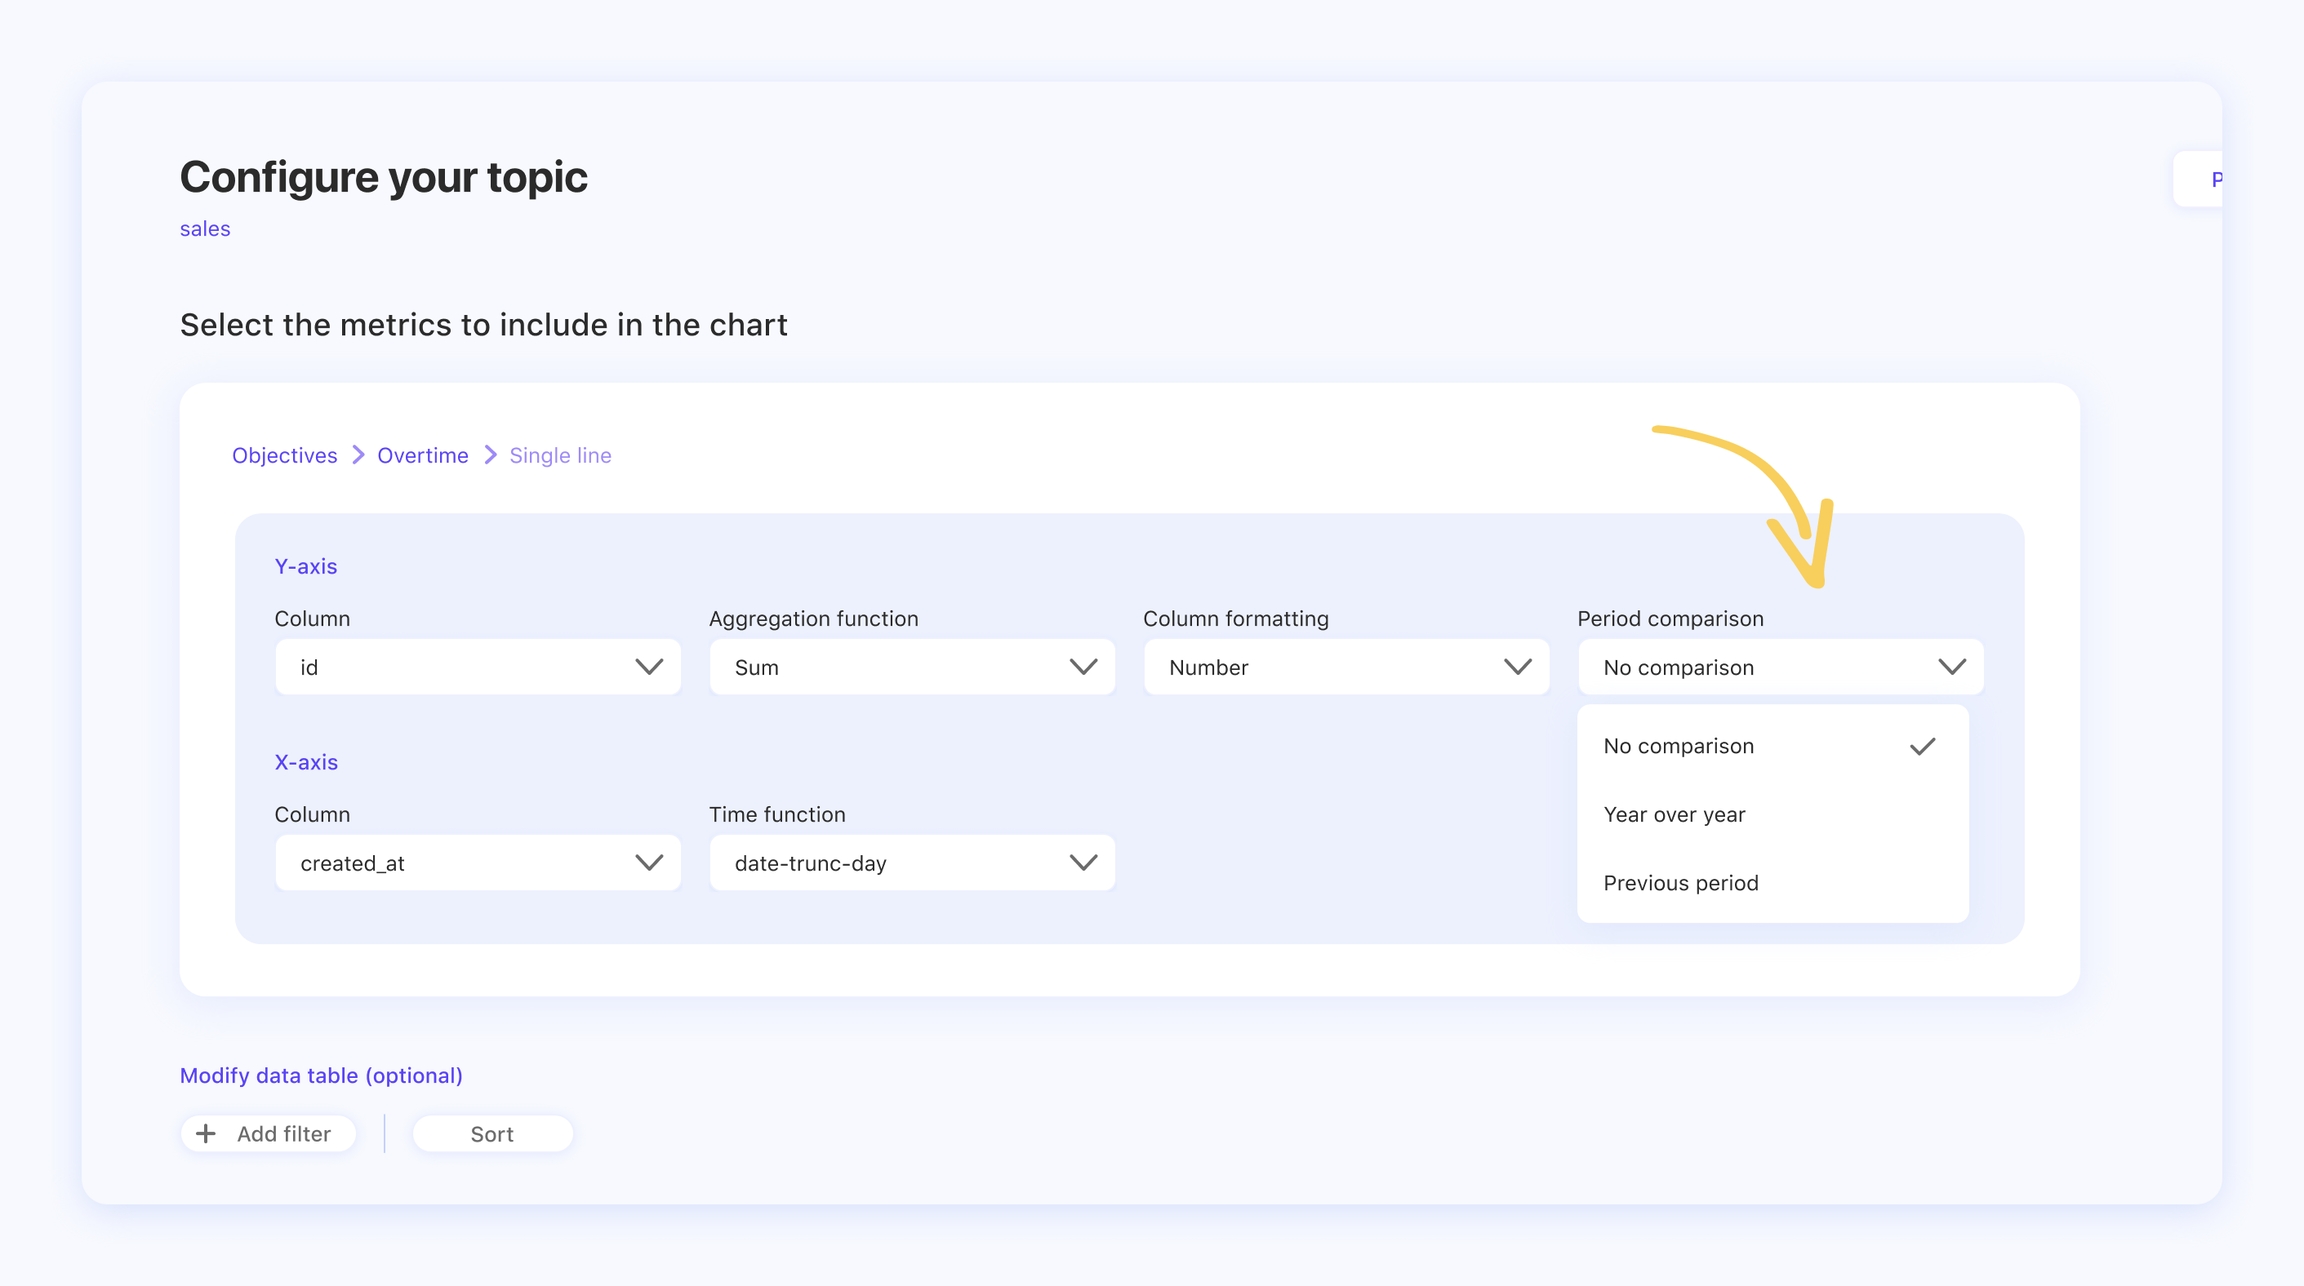Click the sales topic link
Image resolution: width=2304 pixels, height=1286 pixels.
[205, 229]
